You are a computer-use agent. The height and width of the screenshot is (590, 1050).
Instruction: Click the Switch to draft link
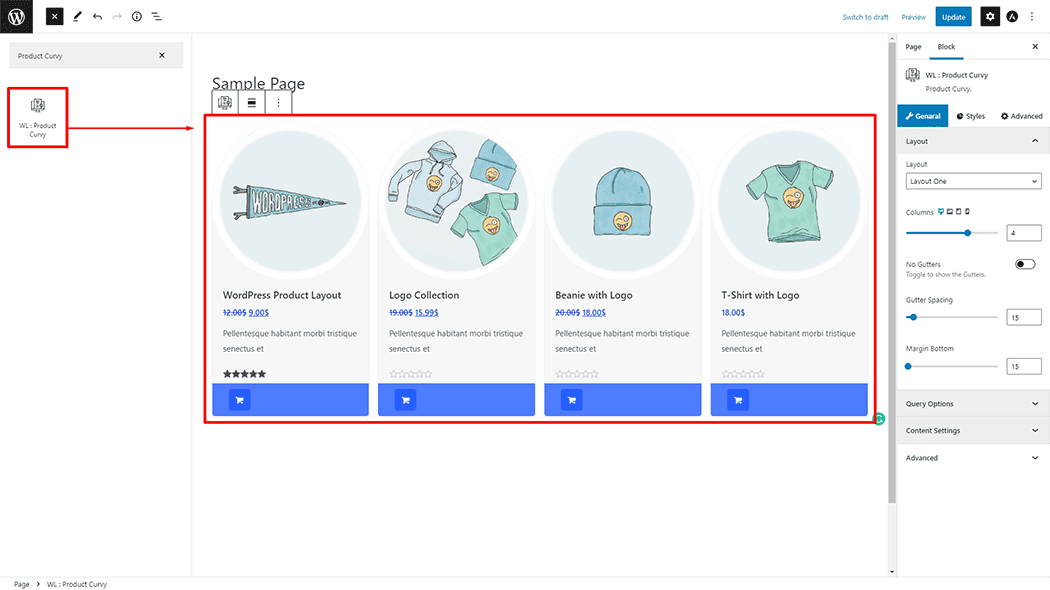(865, 17)
